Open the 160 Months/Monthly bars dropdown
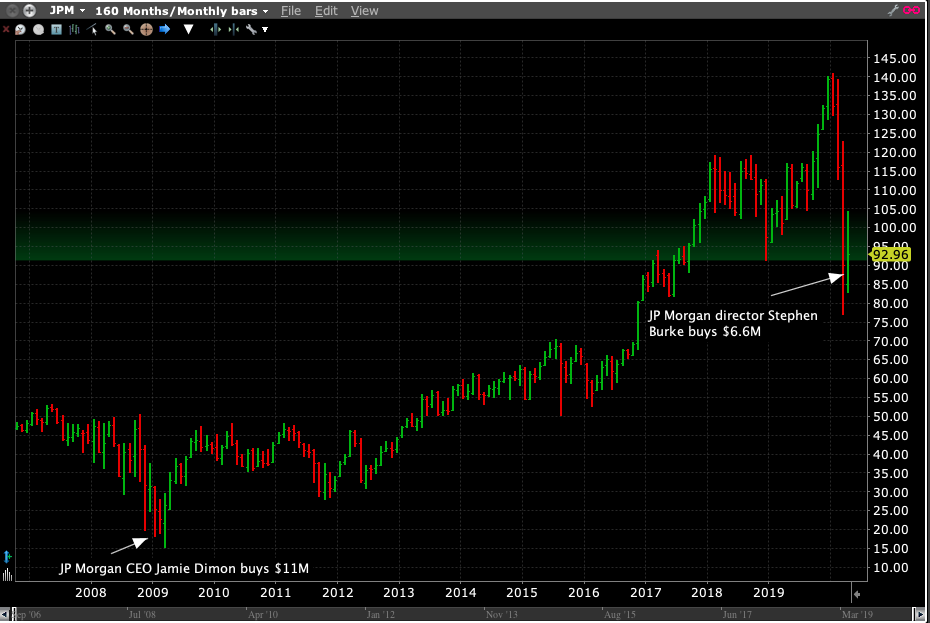Image resolution: width=930 pixels, height=623 pixels. point(181,11)
